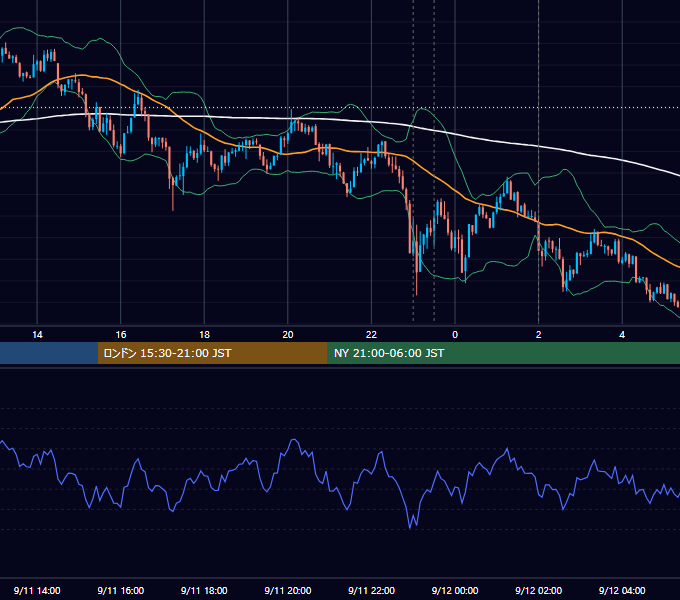Image resolution: width=680 pixels, height=600 pixels.
Task: Click the 9/12 02:00 time label
Action: point(539,590)
